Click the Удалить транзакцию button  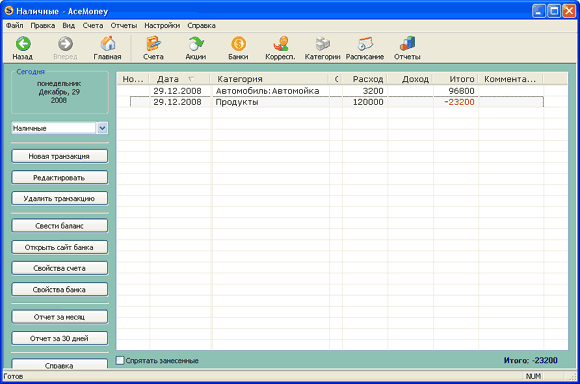[60, 198]
